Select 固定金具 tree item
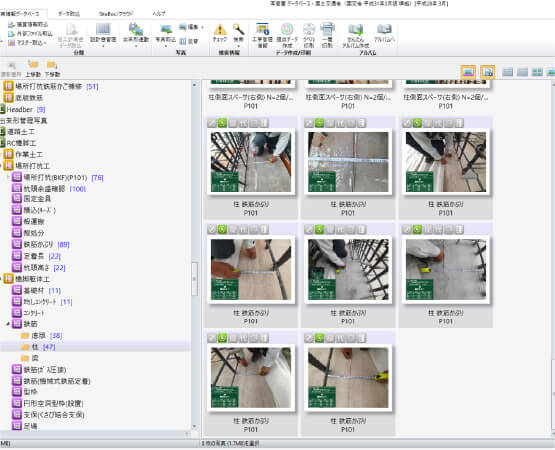555x450 pixels. click(x=32, y=199)
